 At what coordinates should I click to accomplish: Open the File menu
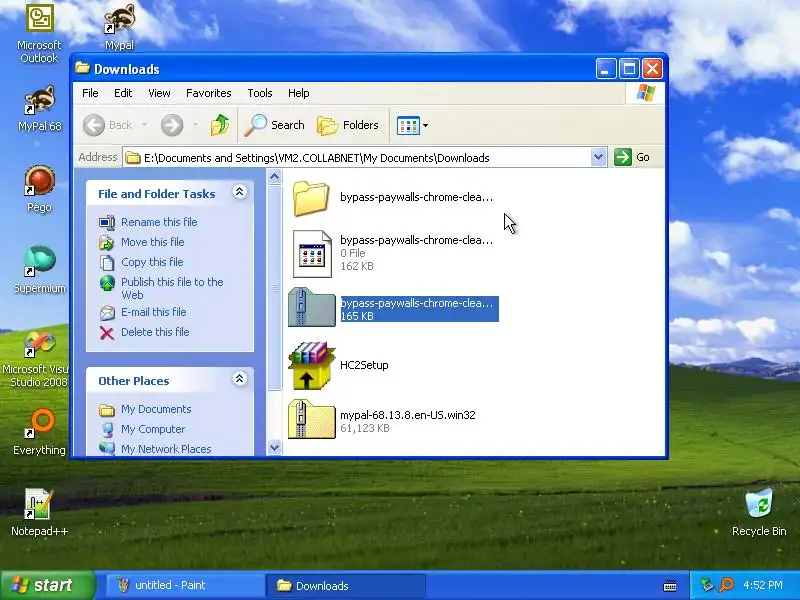(90, 93)
